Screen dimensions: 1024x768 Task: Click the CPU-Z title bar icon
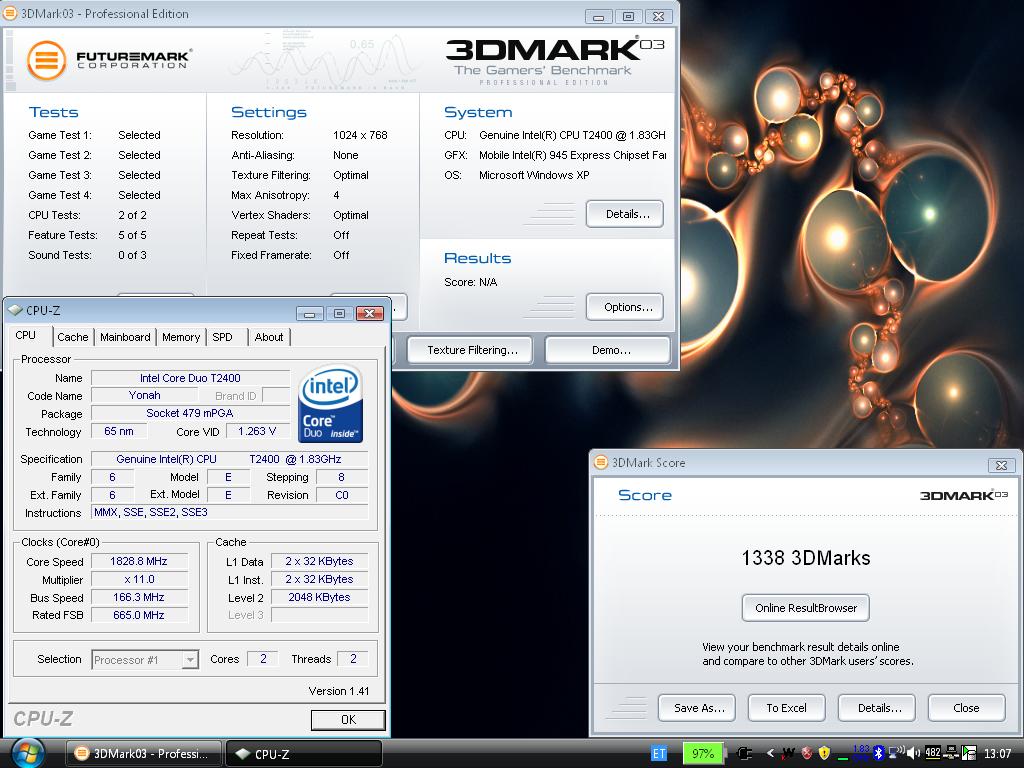[16, 310]
